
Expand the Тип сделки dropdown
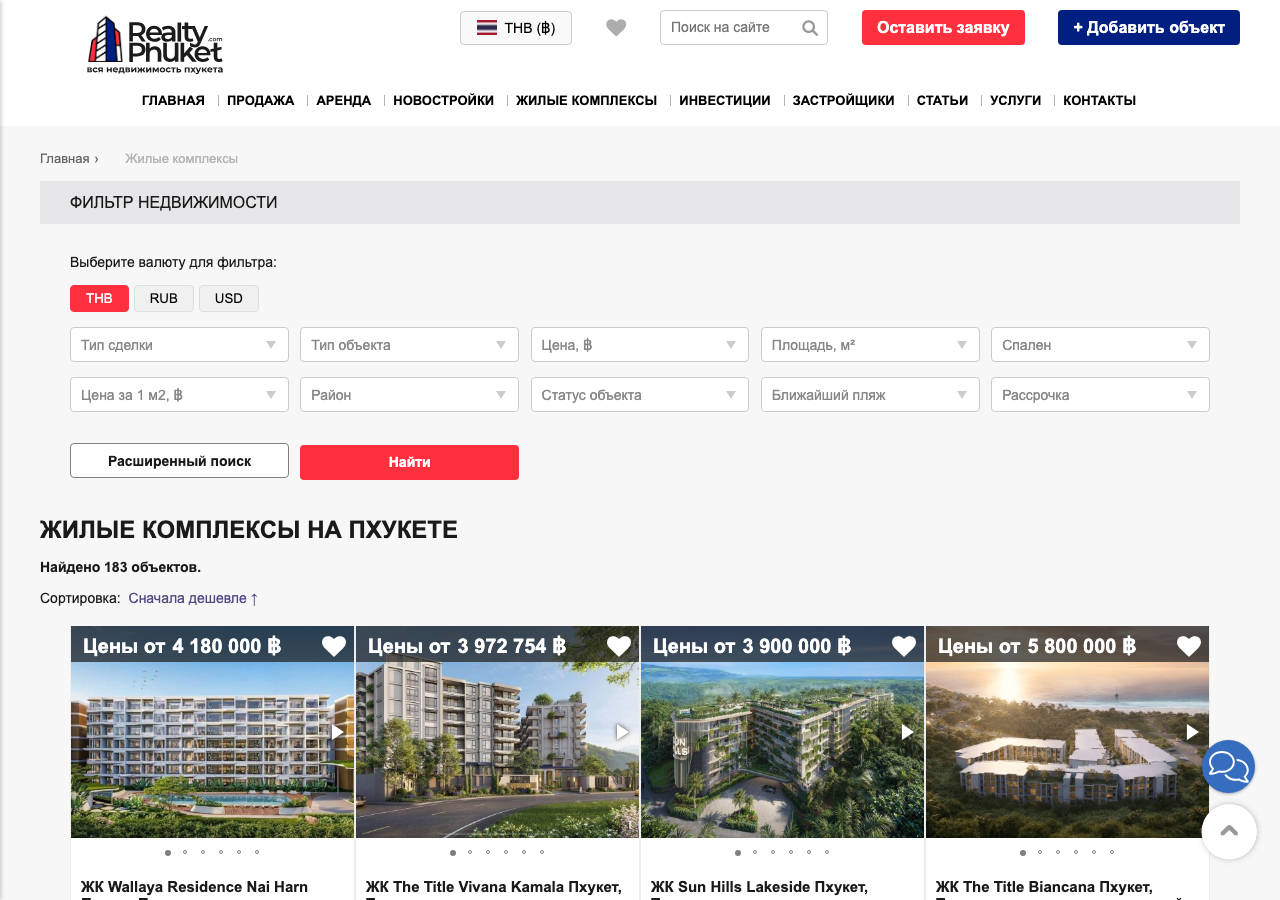click(x=179, y=345)
